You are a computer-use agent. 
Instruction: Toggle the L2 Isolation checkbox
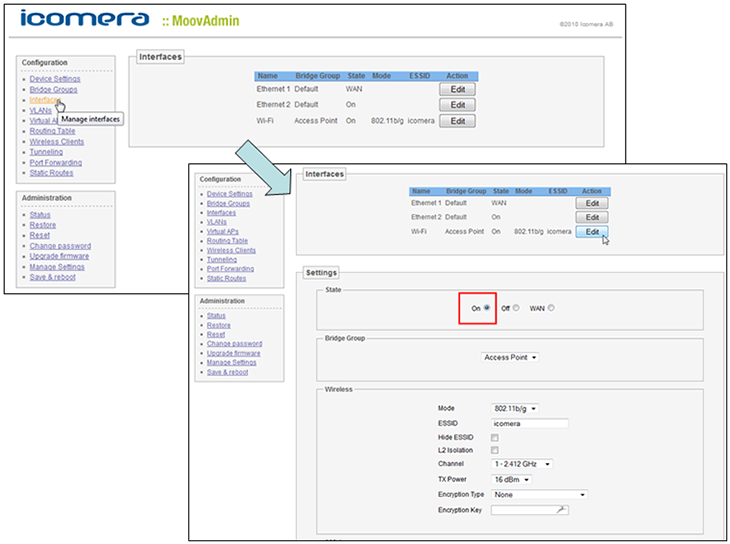(495, 451)
